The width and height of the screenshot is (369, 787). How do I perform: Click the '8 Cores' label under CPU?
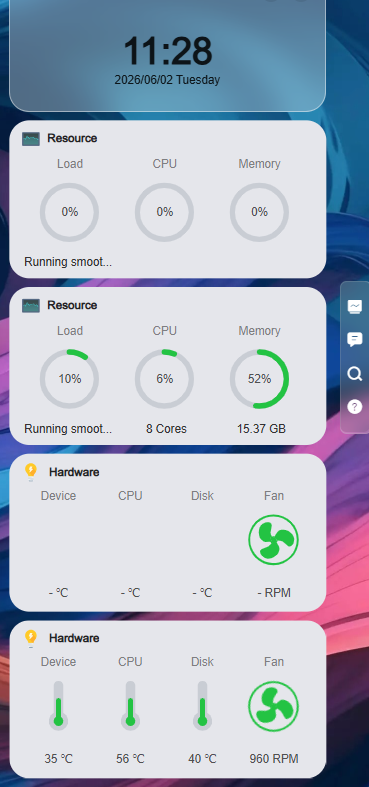coord(166,429)
